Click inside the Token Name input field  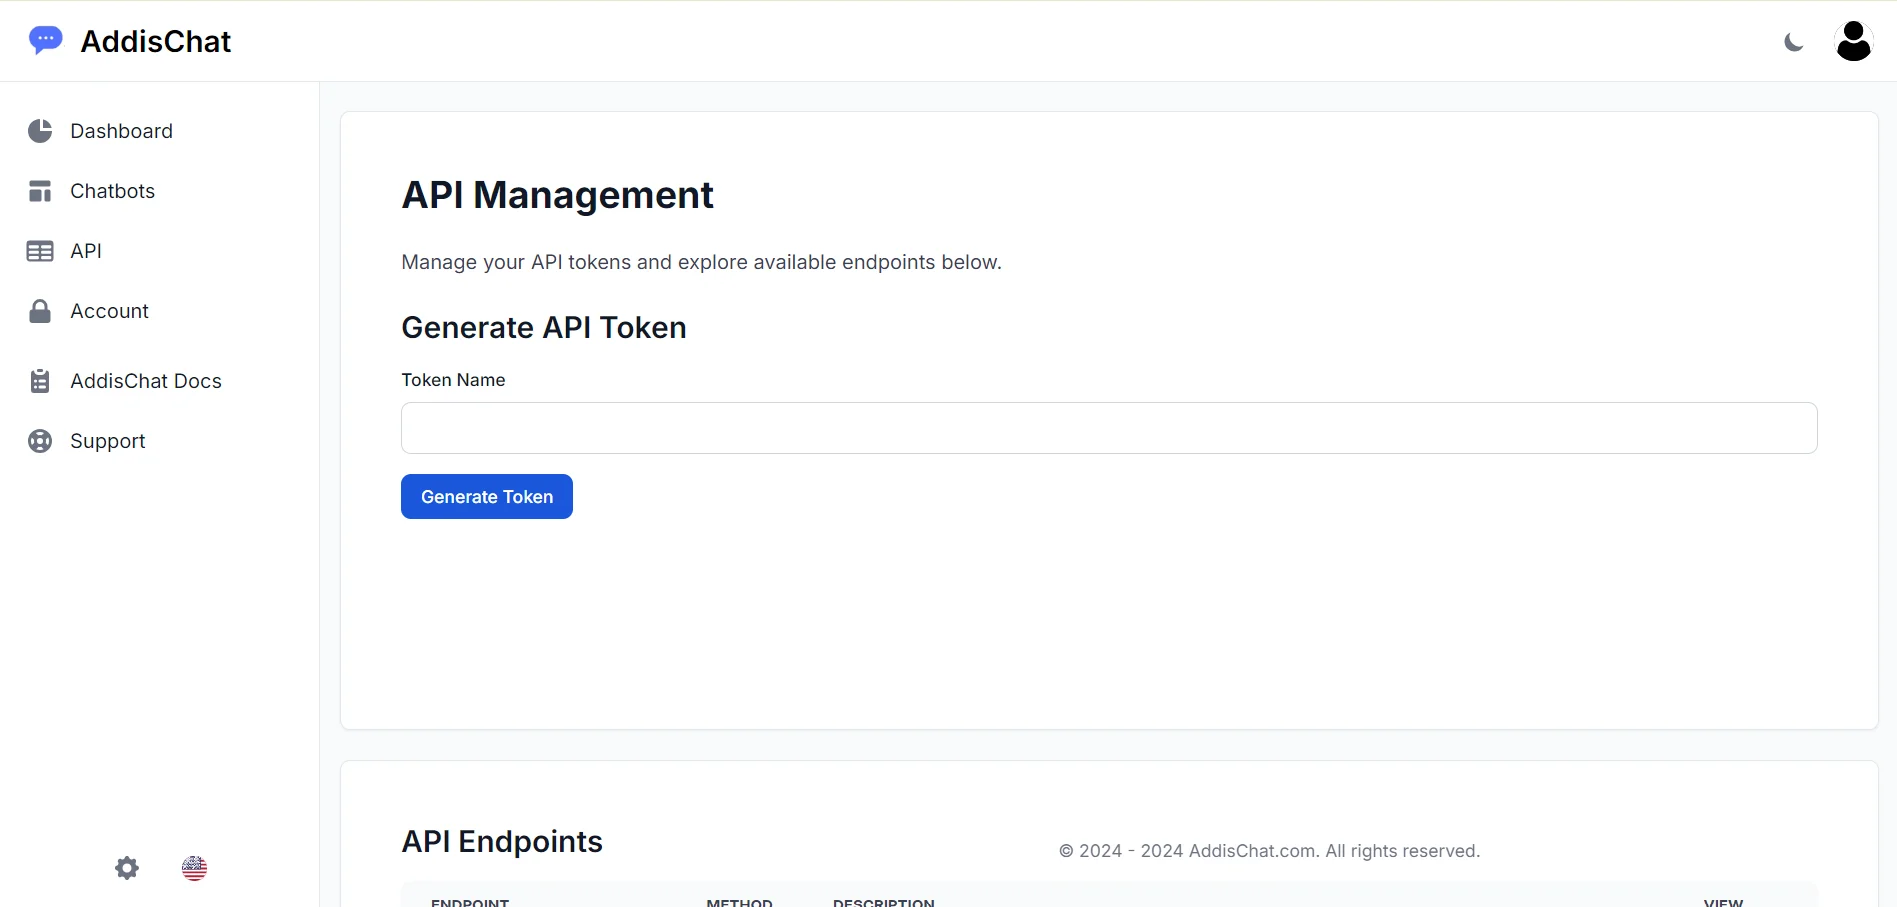[x=1108, y=428]
